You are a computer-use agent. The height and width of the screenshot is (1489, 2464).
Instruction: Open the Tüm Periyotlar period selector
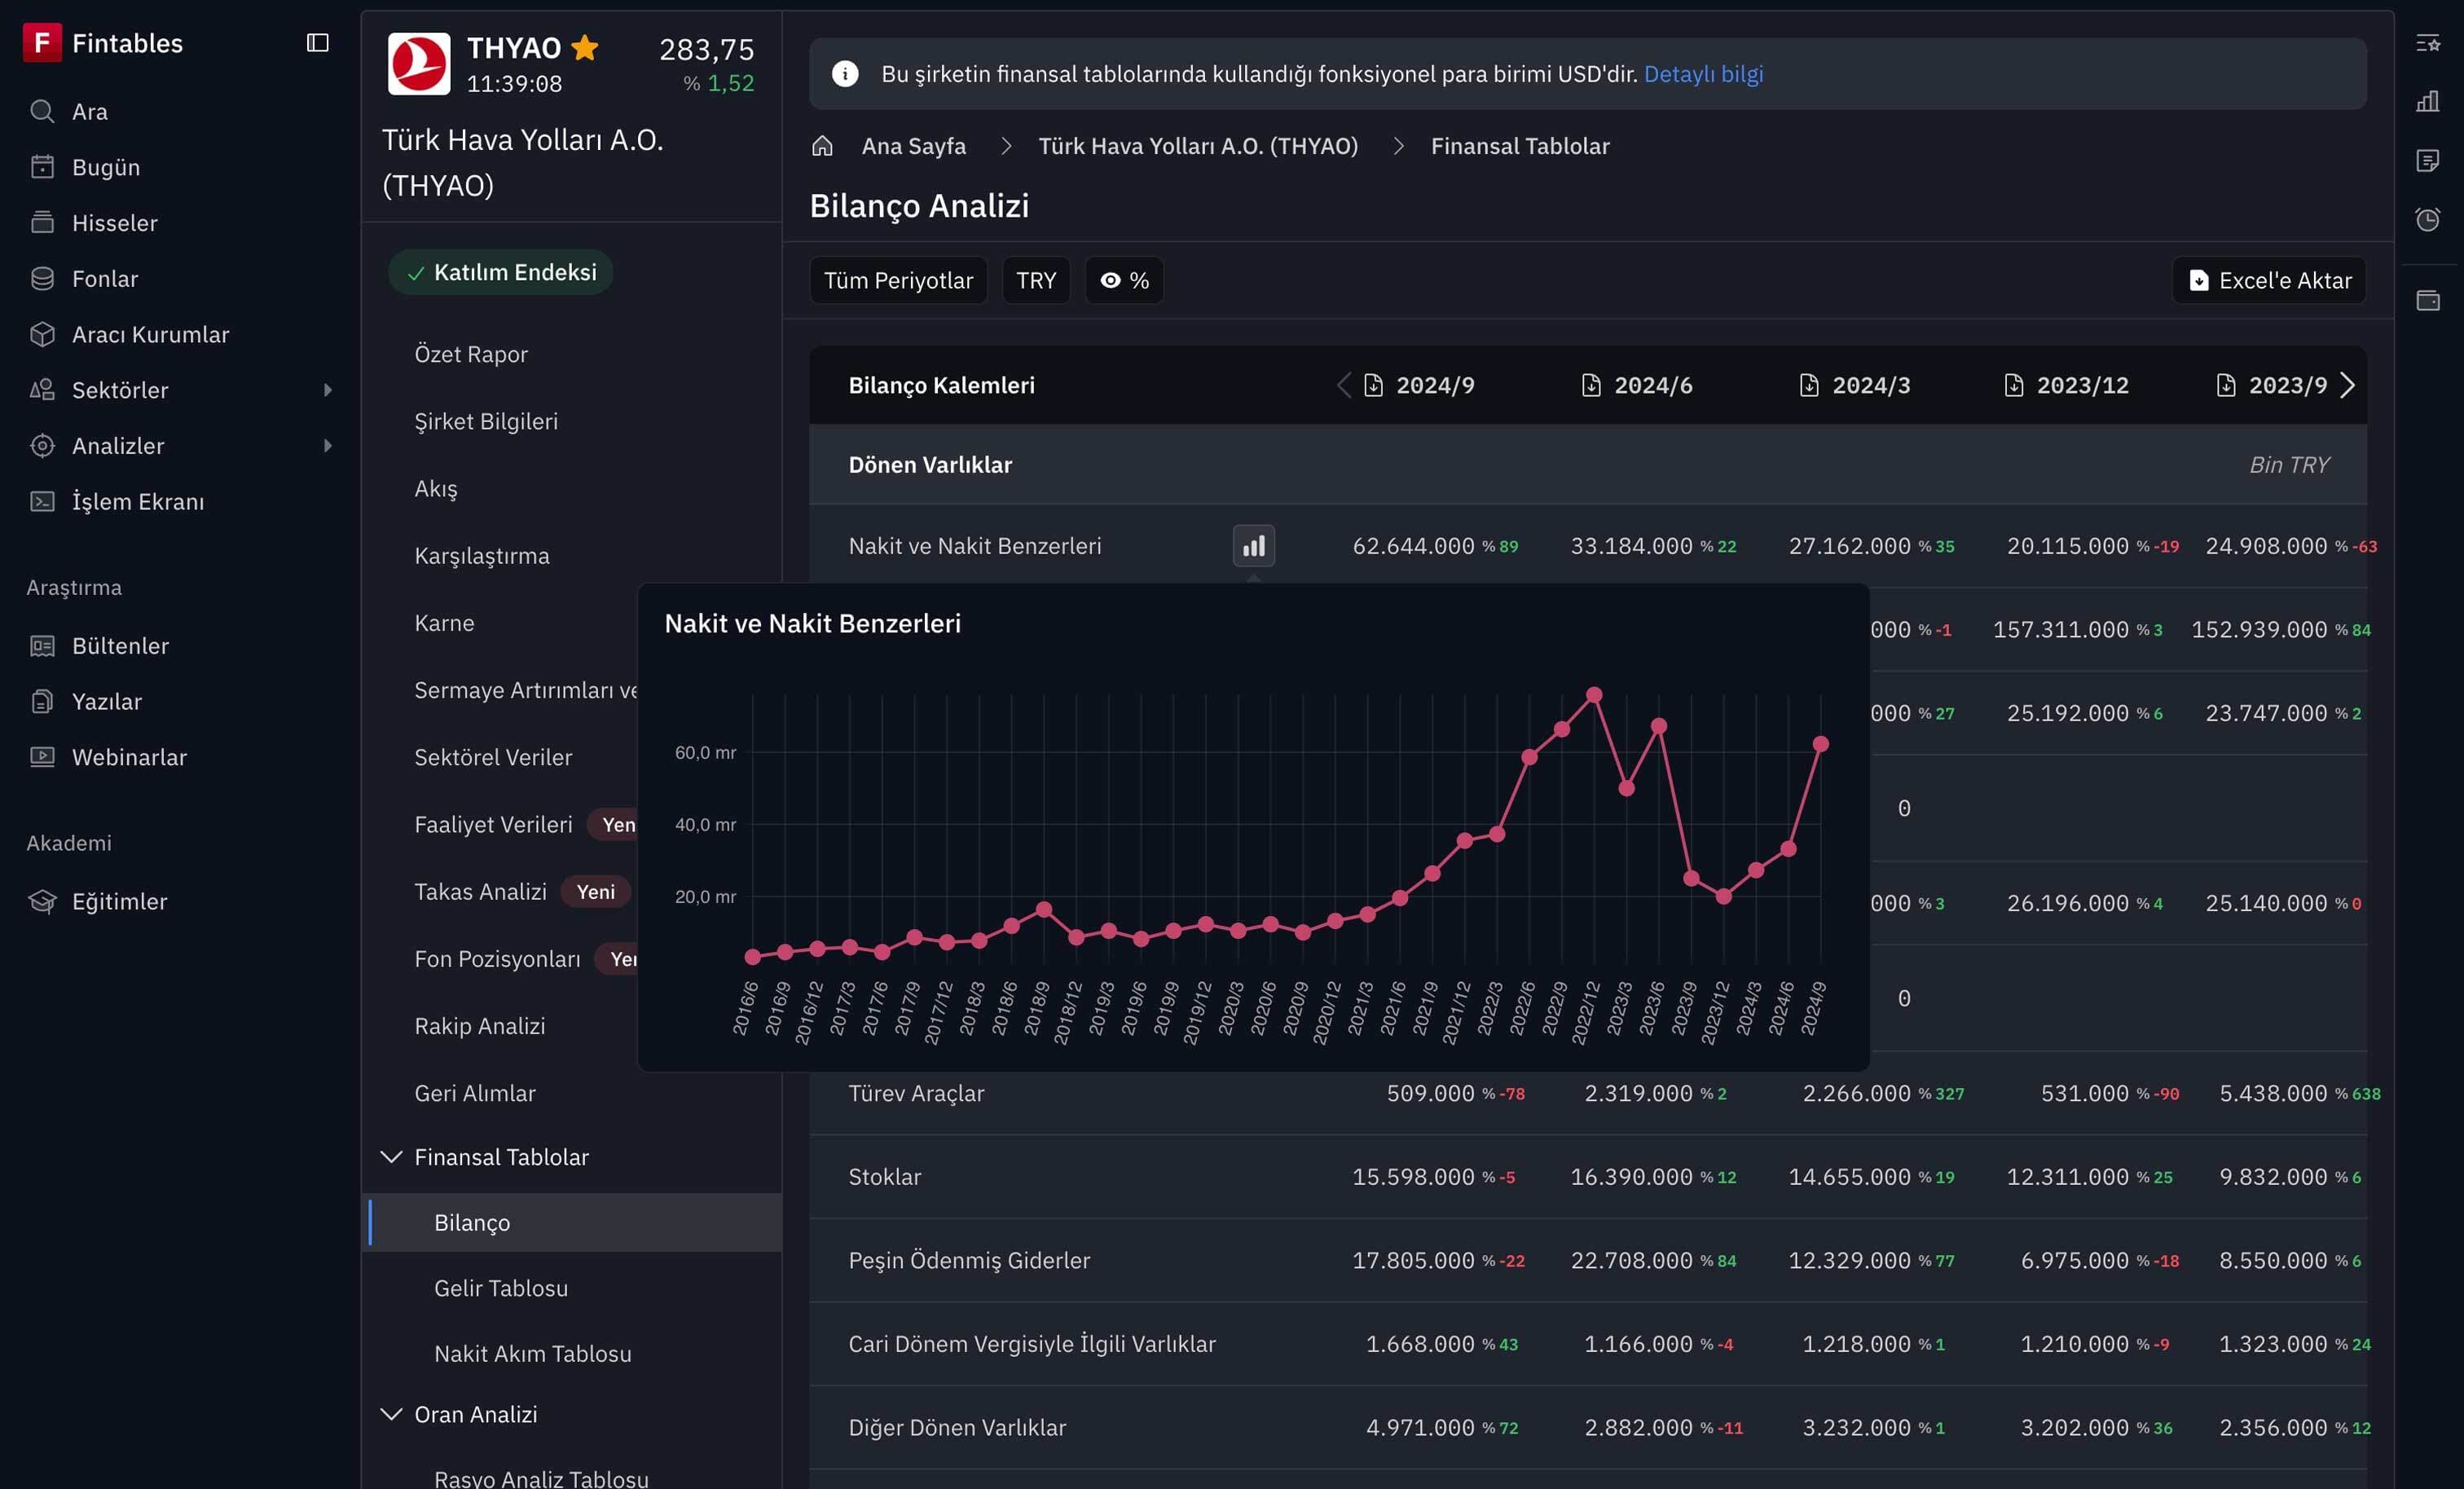(897, 280)
